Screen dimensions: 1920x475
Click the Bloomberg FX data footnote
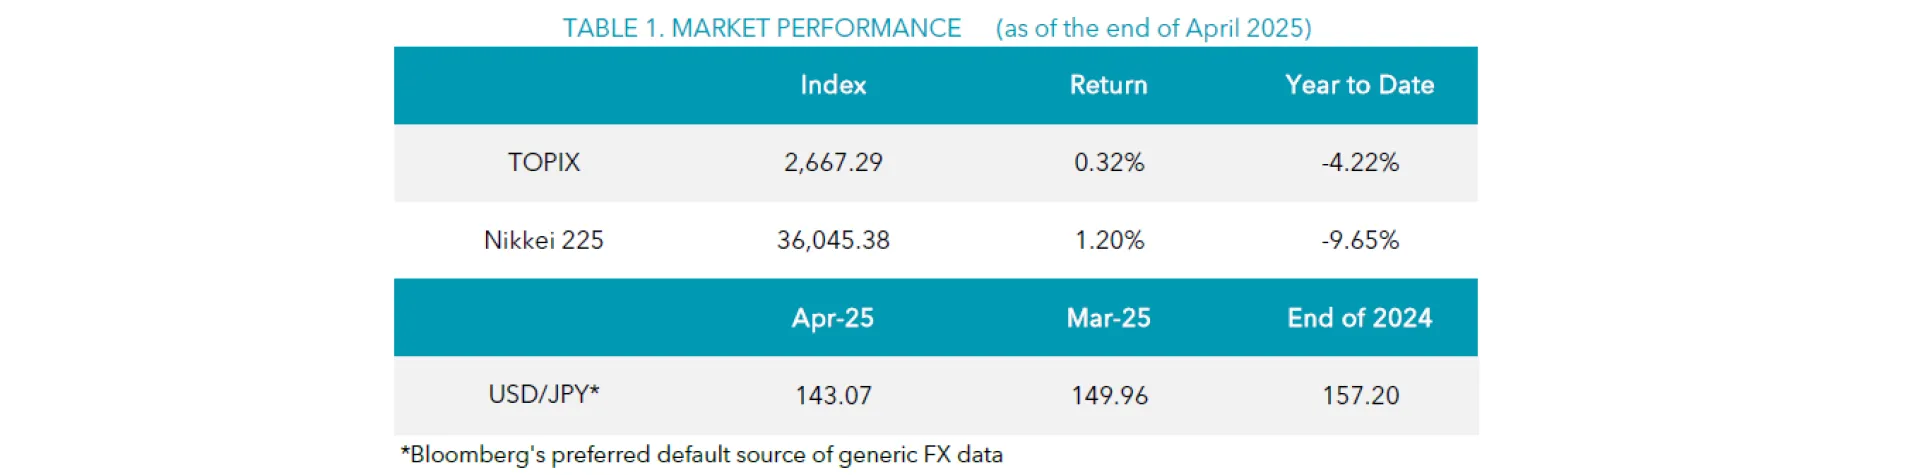tap(701, 454)
